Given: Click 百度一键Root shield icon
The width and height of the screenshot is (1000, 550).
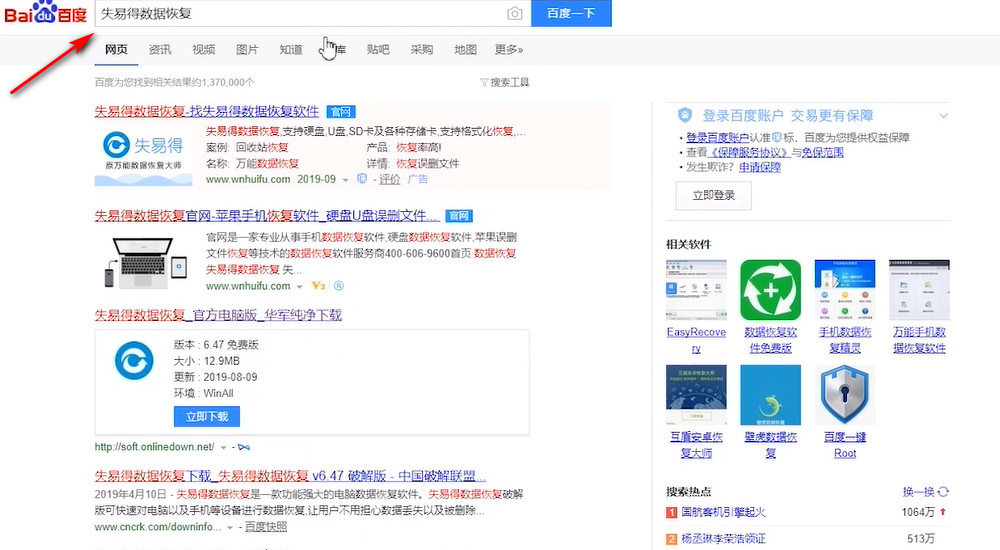Looking at the screenshot, I should tap(845, 395).
